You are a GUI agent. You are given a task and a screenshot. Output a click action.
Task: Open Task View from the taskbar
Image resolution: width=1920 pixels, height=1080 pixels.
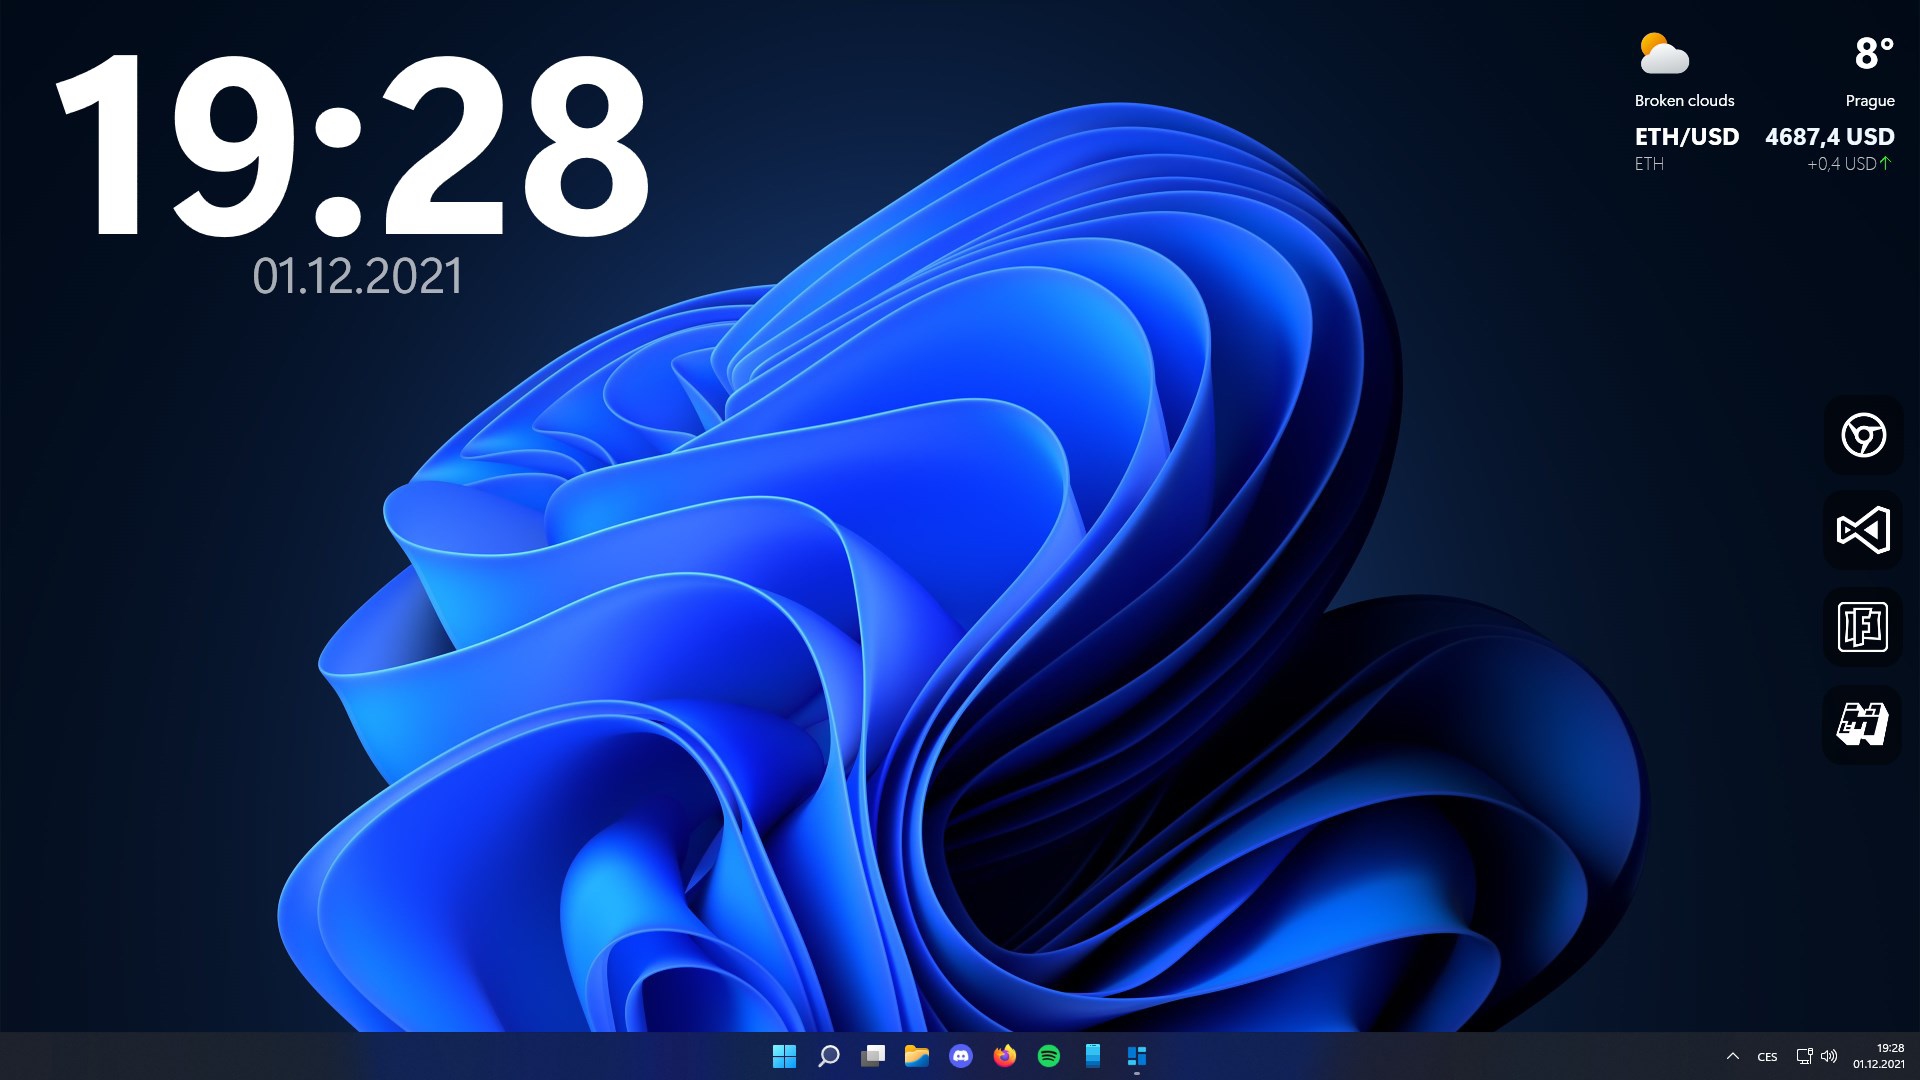[874, 1055]
